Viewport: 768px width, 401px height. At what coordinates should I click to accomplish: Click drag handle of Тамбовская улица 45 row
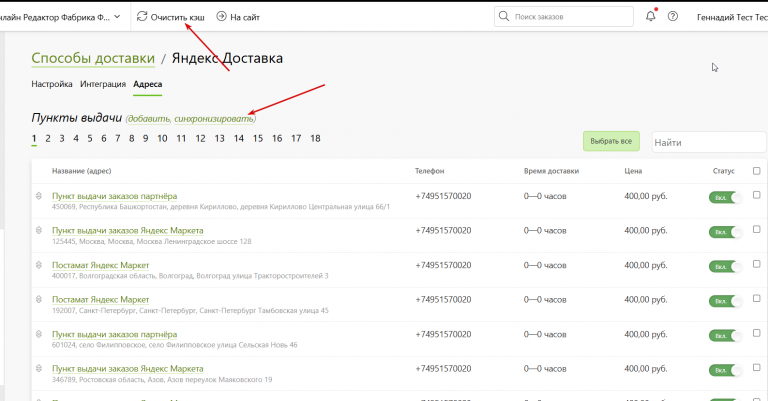click(x=39, y=299)
